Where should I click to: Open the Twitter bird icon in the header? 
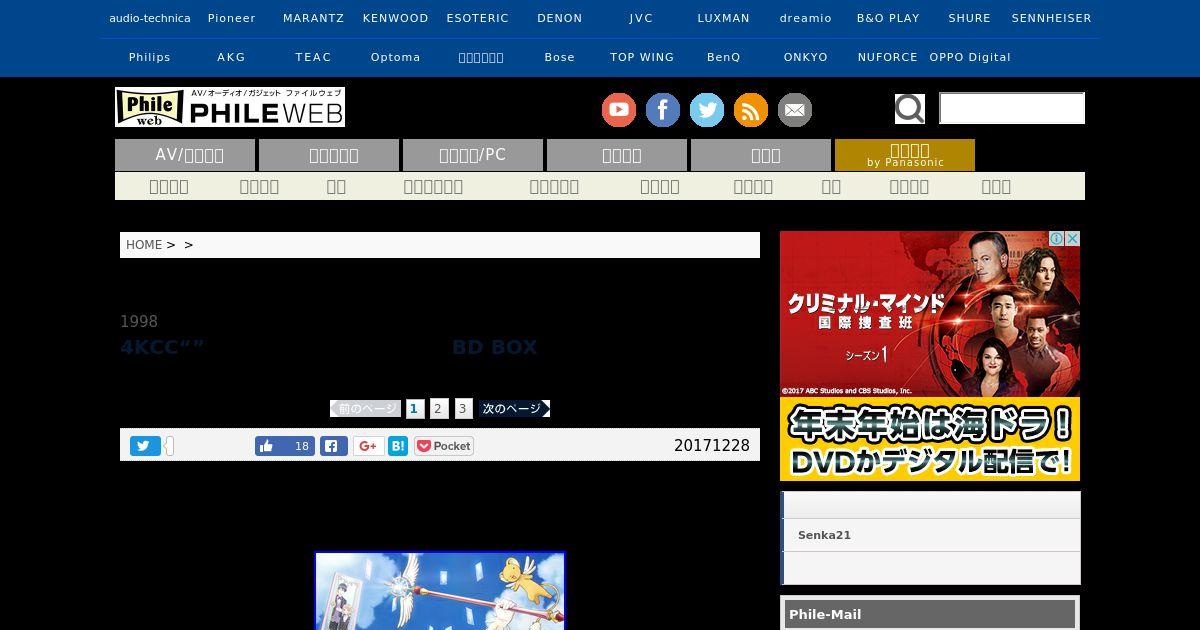pyautogui.click(x=707, y=110)
